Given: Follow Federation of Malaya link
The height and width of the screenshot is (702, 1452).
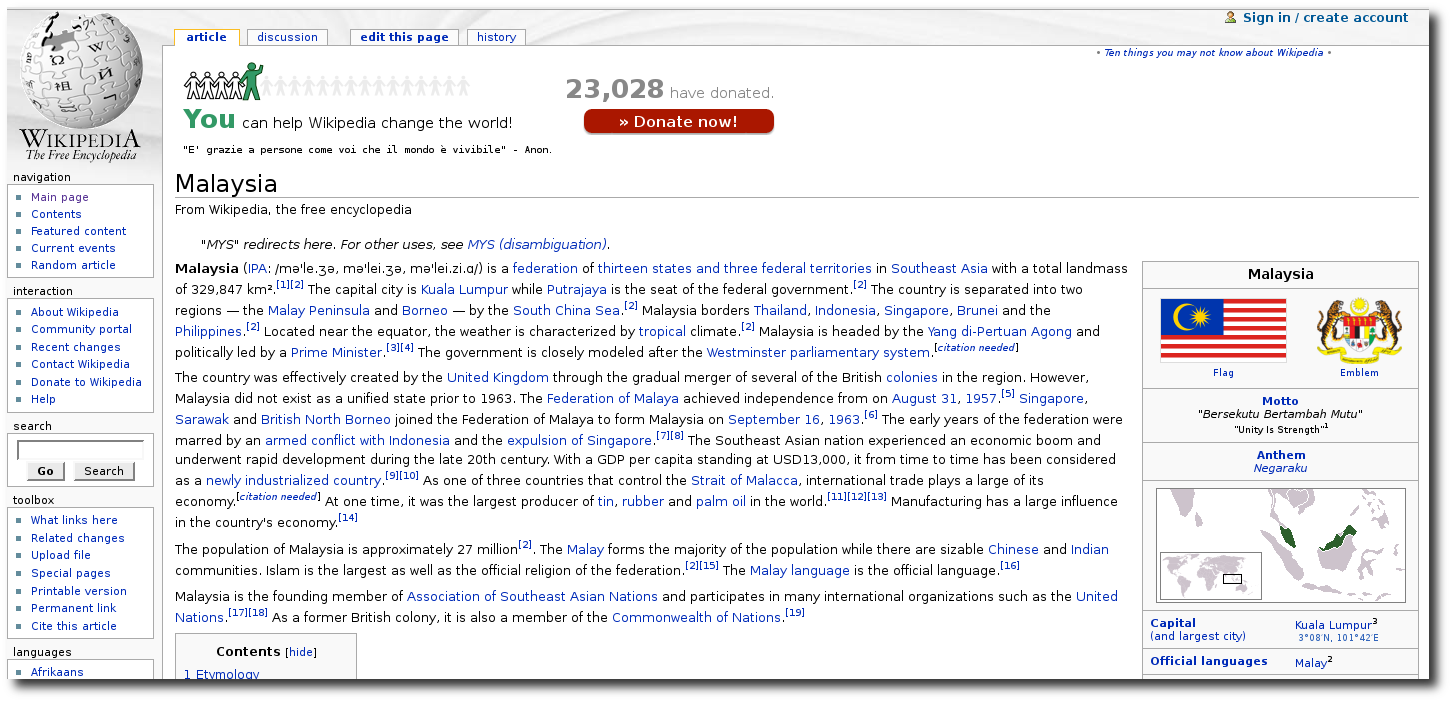Looking at the screenshot, I should click(613, 398).
